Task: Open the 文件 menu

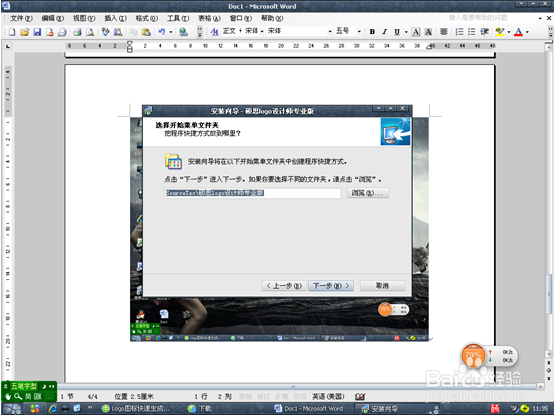Action: click(x=21, y=18)
